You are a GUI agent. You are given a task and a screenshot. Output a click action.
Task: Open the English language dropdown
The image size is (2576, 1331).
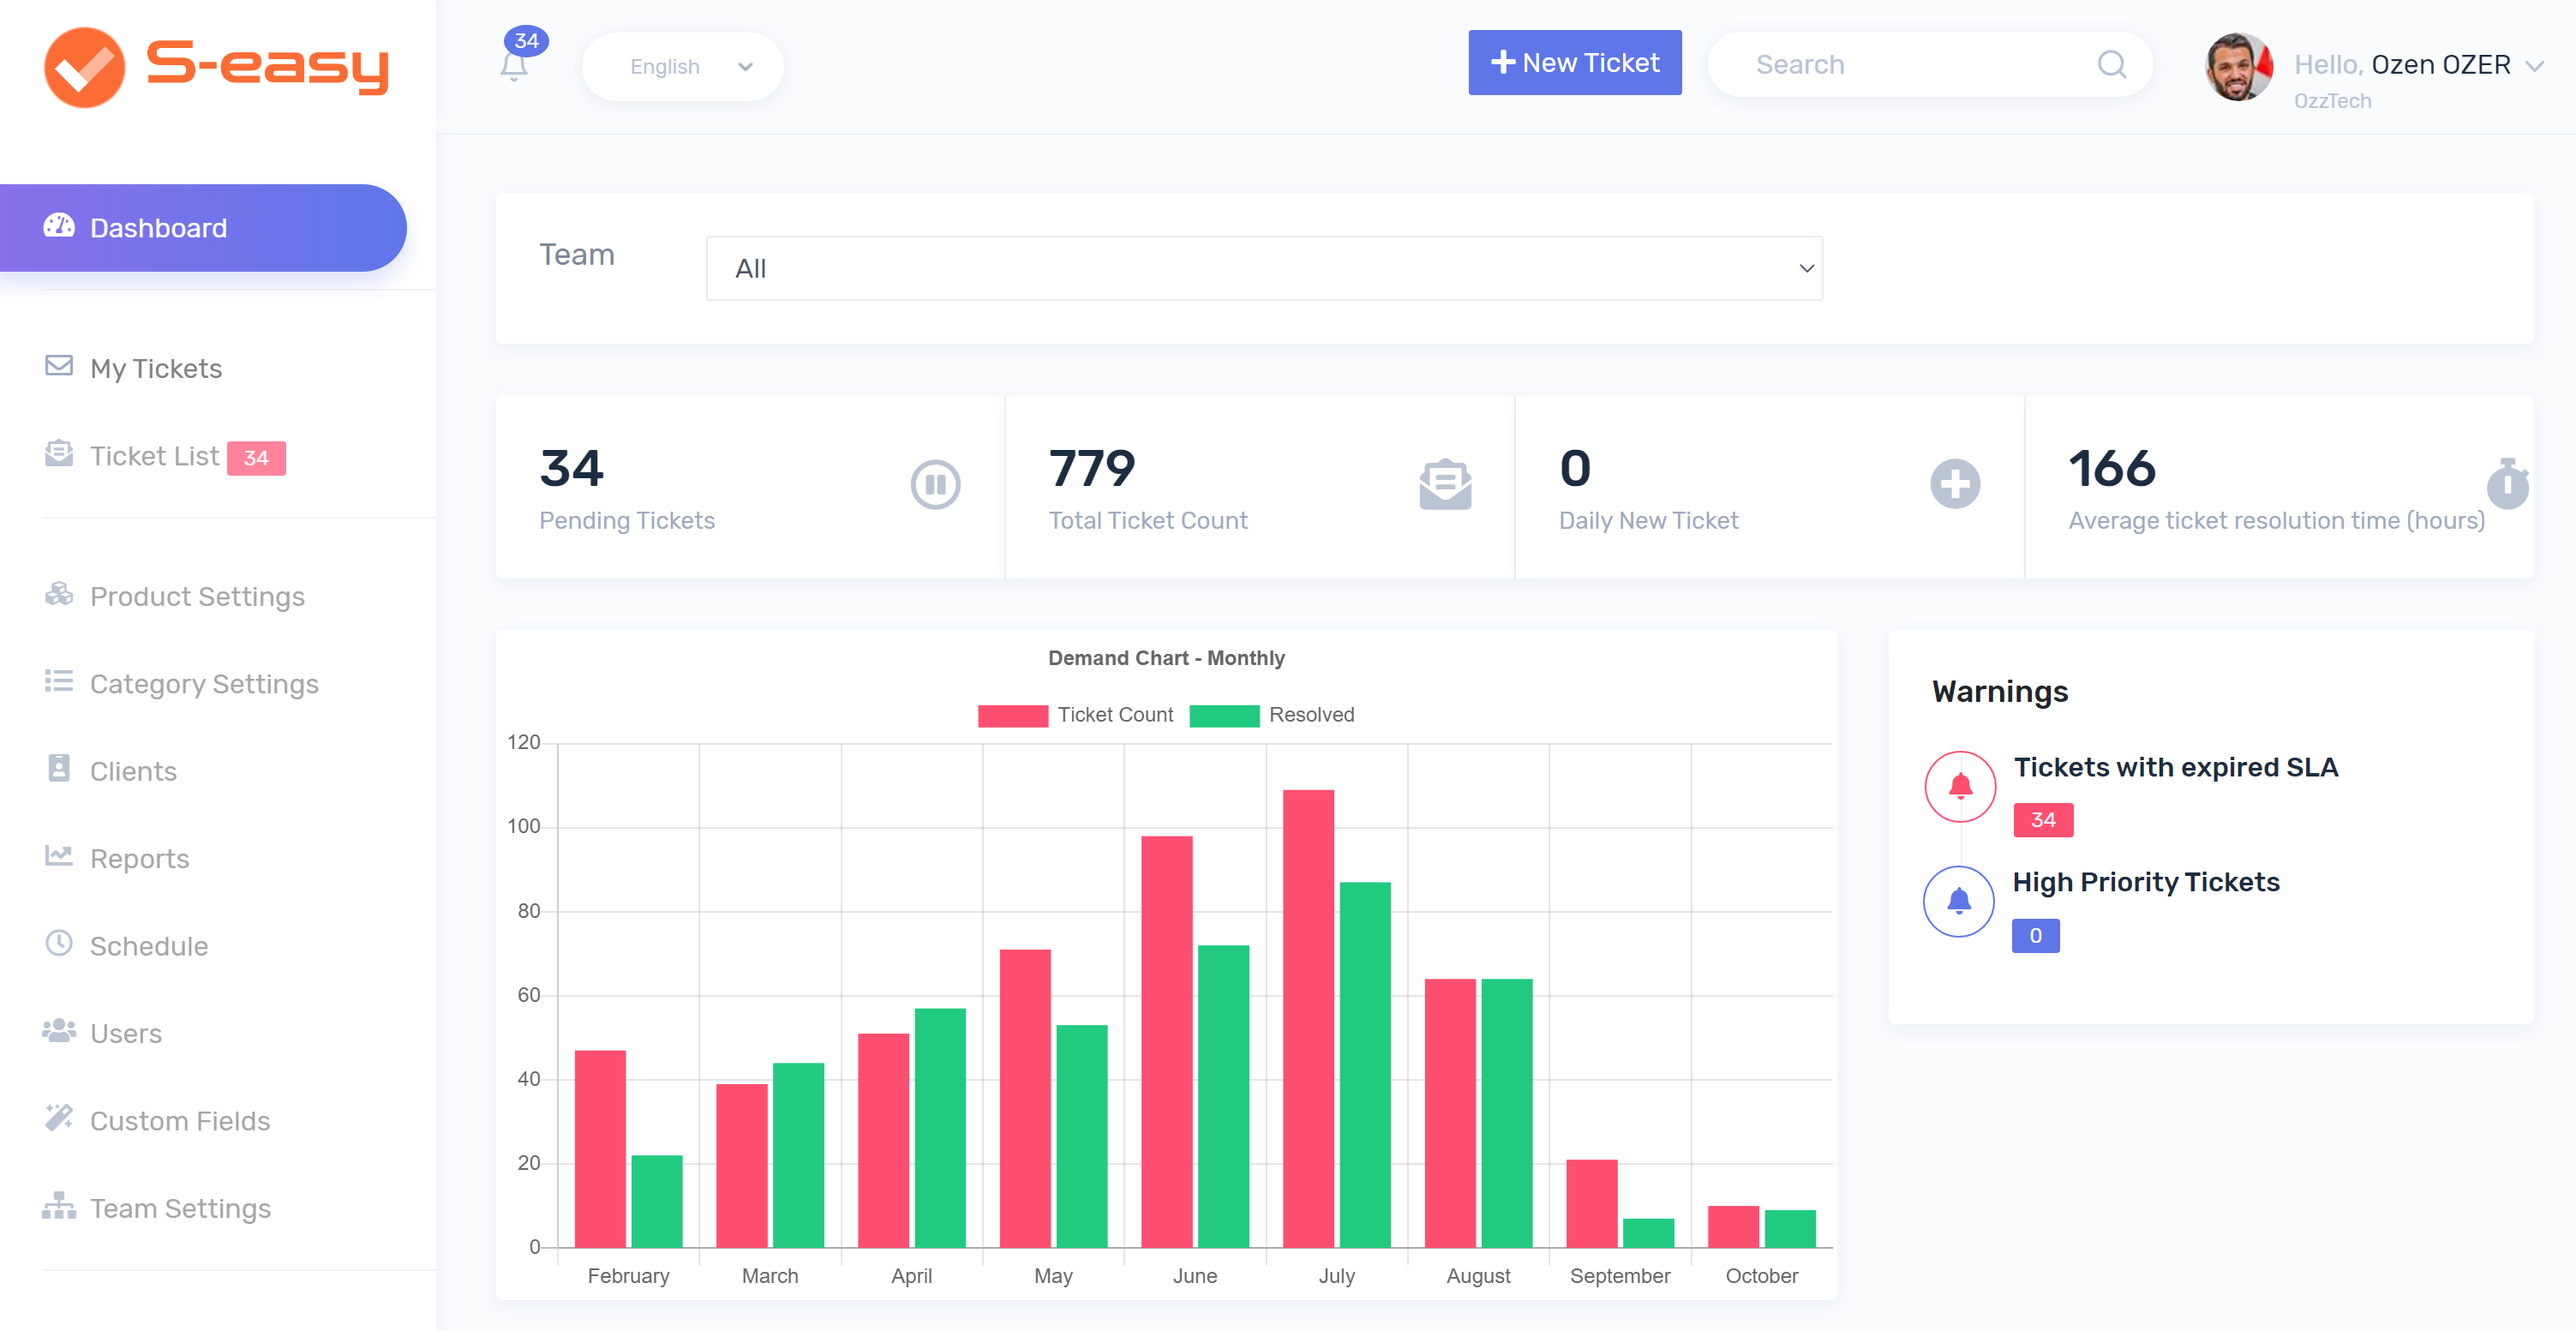[683, 67]
